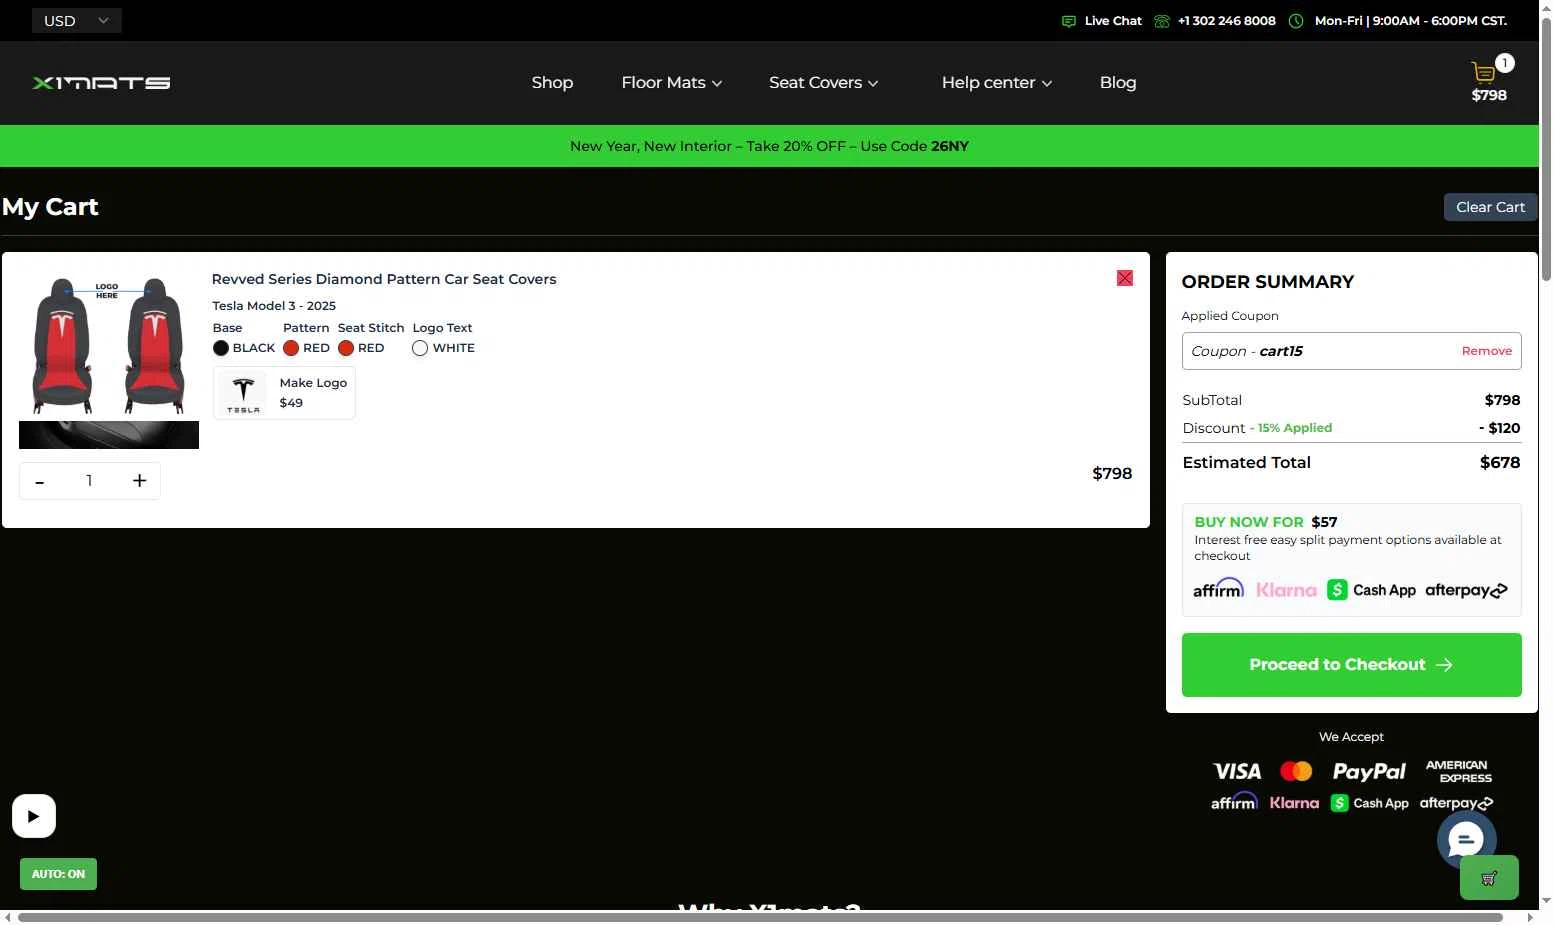
Task: Click the horizontal scrollbar at bottom
Action: (760, 917)
